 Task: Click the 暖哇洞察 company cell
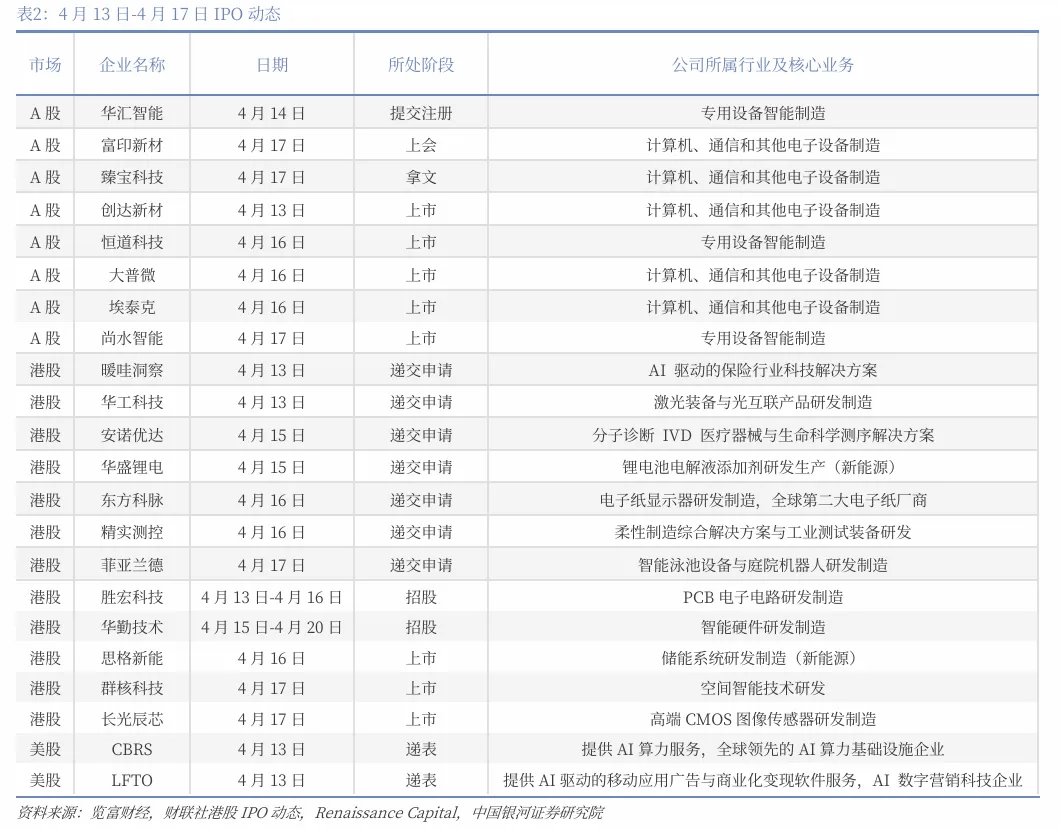pos(132,370)
